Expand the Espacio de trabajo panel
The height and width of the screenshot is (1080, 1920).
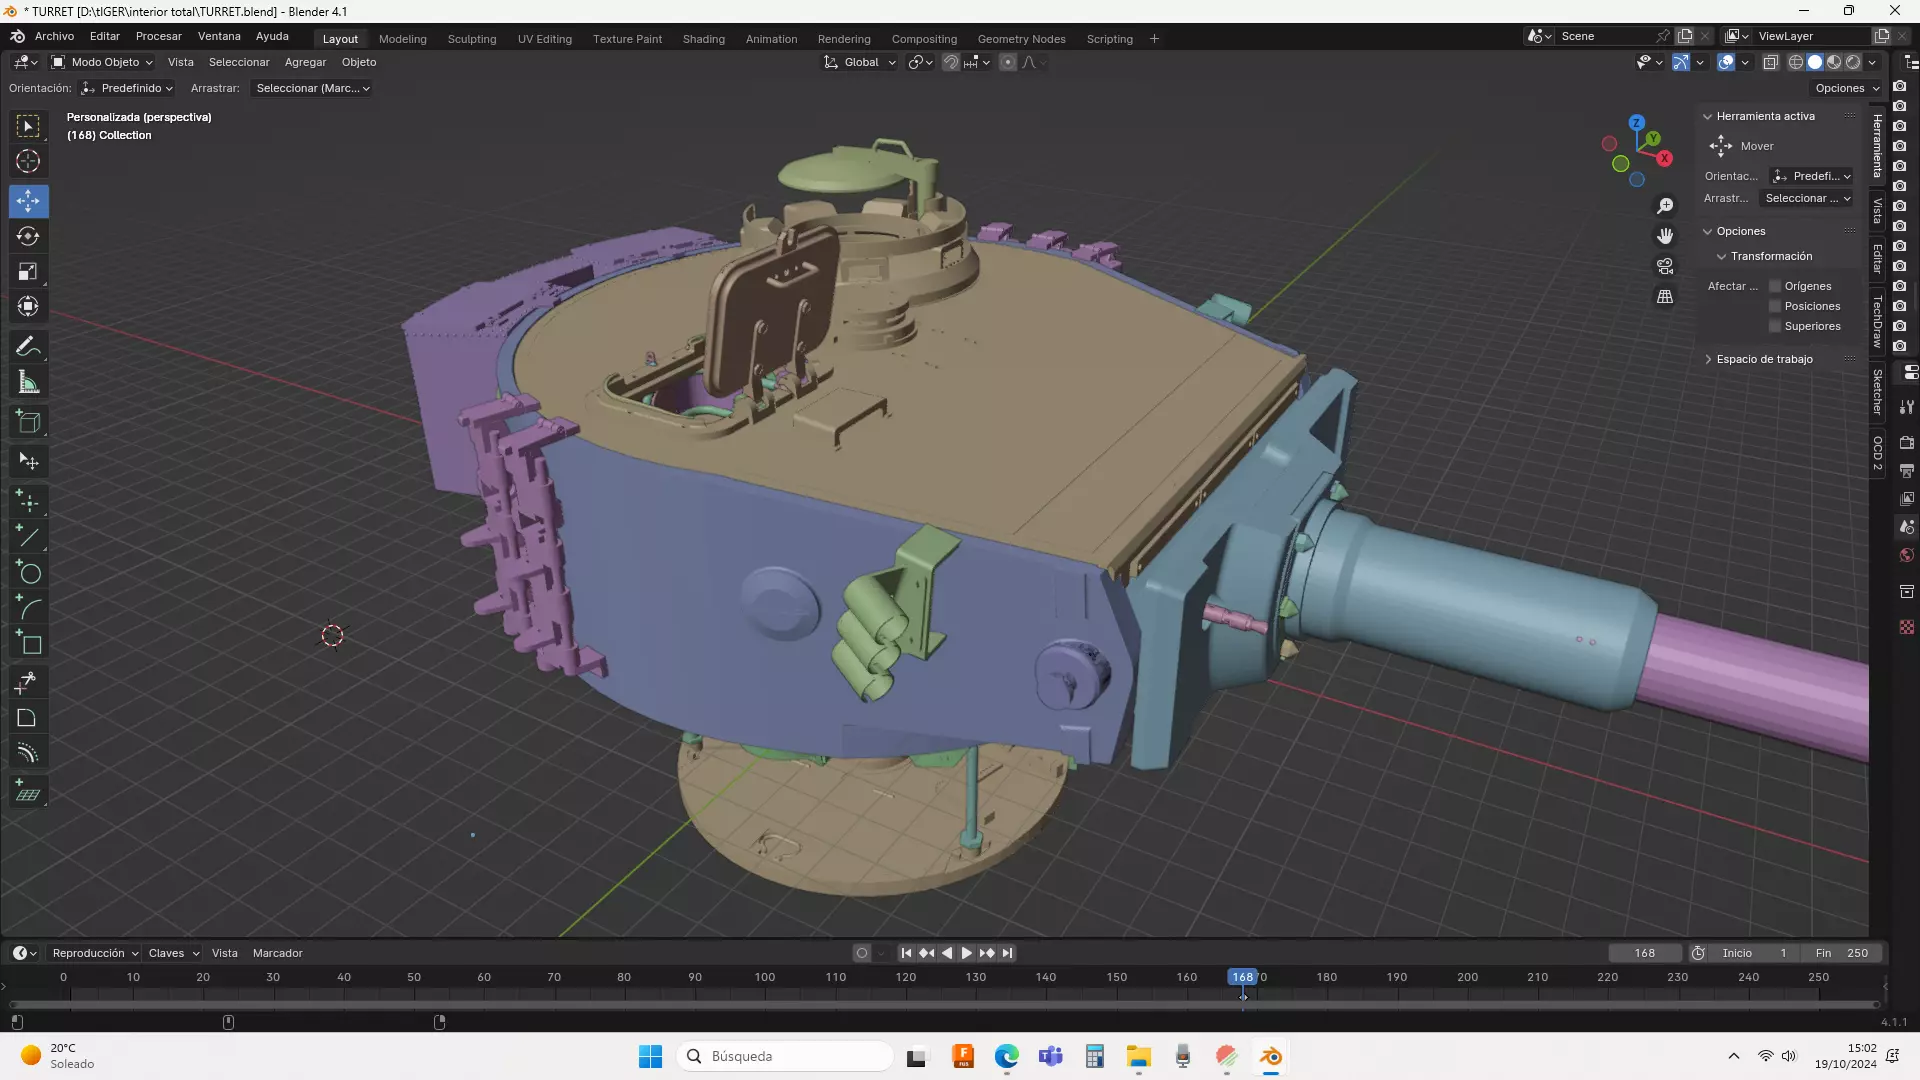pyautogui.click(x=1764, y=359)
